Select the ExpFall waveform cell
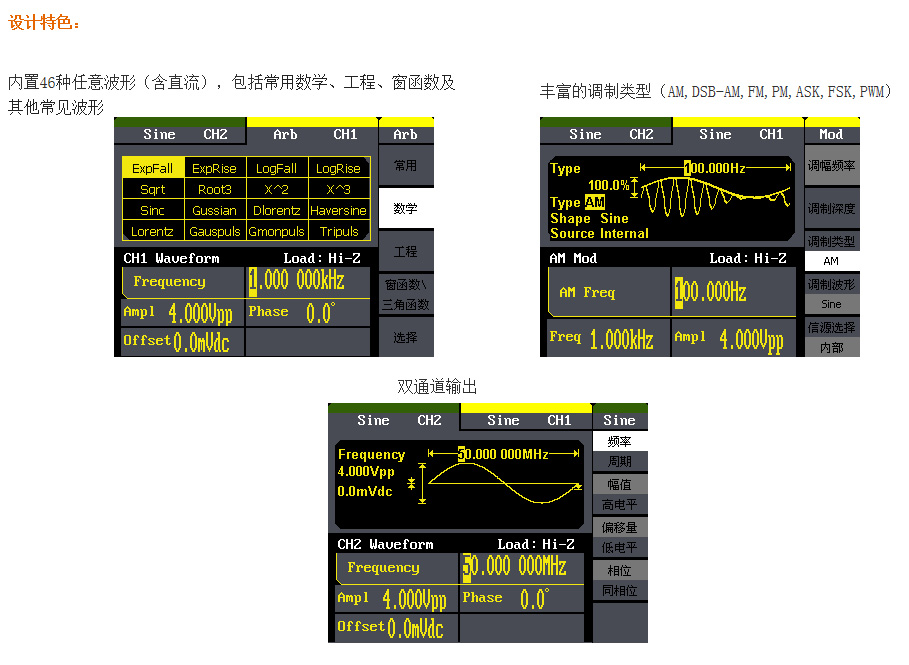Viewport: 909px width, 665px height. pyautogui.click(x=153, y=169)
